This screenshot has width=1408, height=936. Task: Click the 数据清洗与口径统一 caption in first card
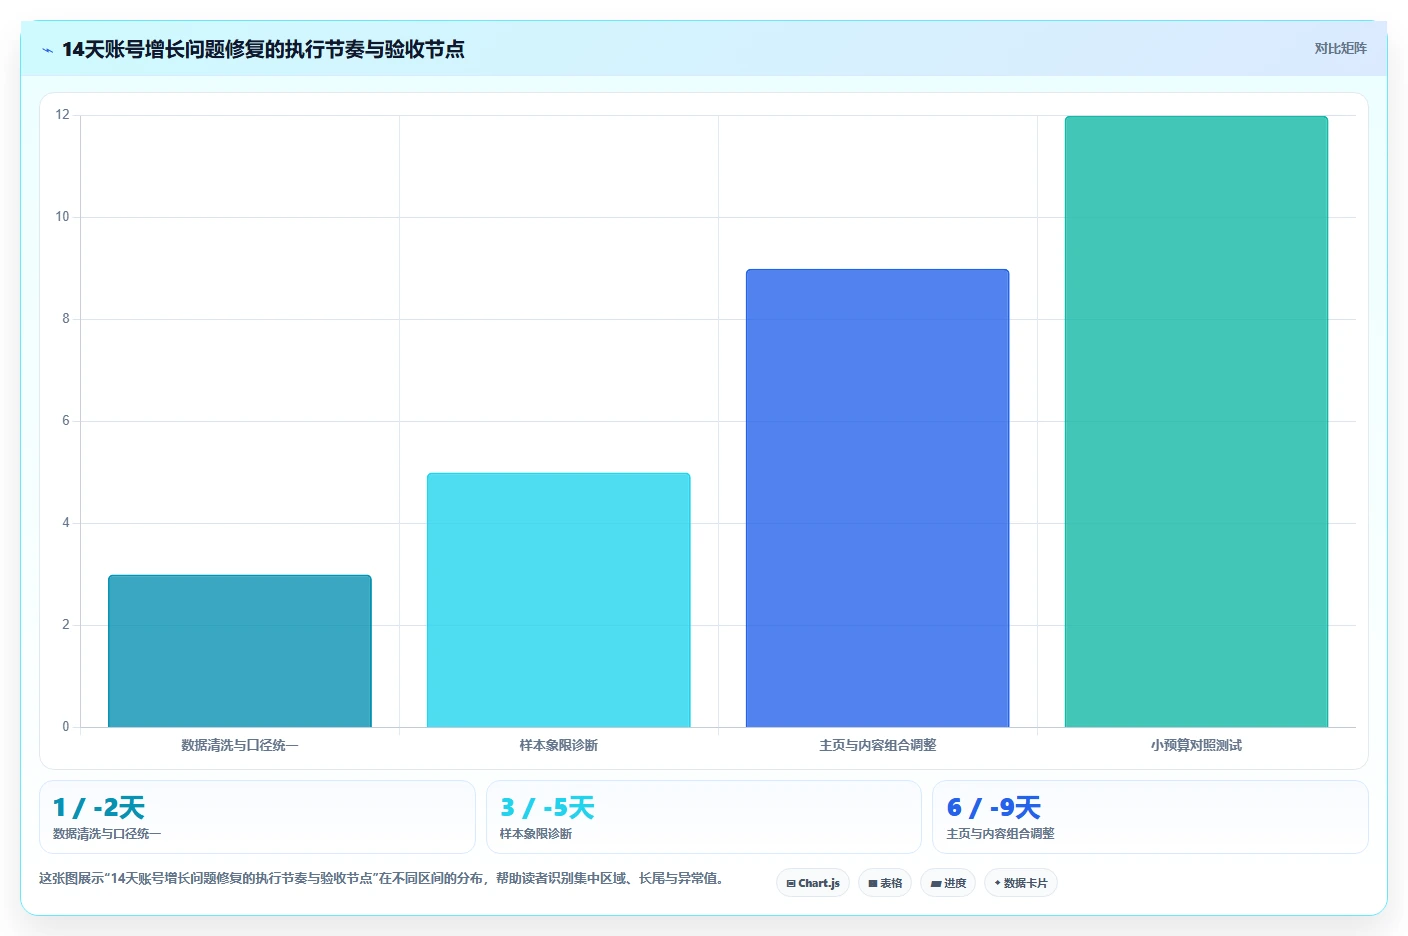tap(107, 834)
